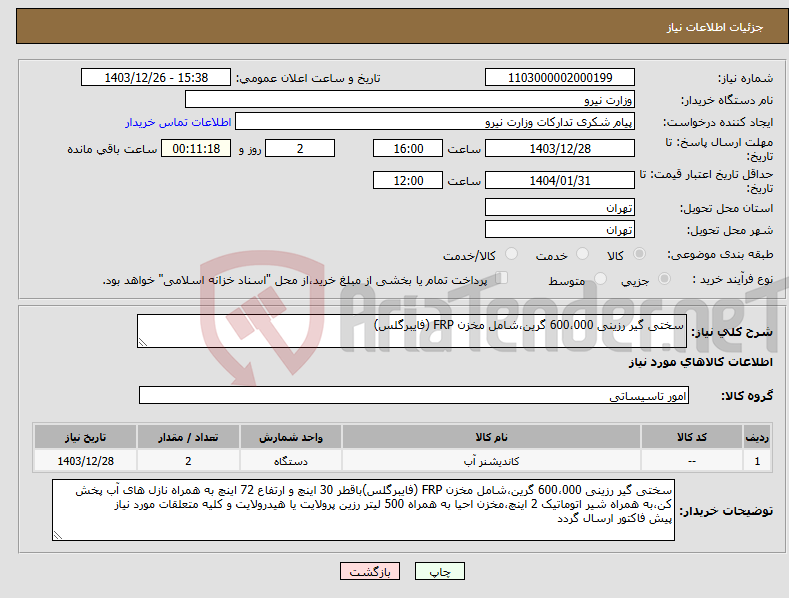Click the request creator field پیام شکری
Image resolution: width=789 pixels, height=598 pixels.
(x=435, y=121)
